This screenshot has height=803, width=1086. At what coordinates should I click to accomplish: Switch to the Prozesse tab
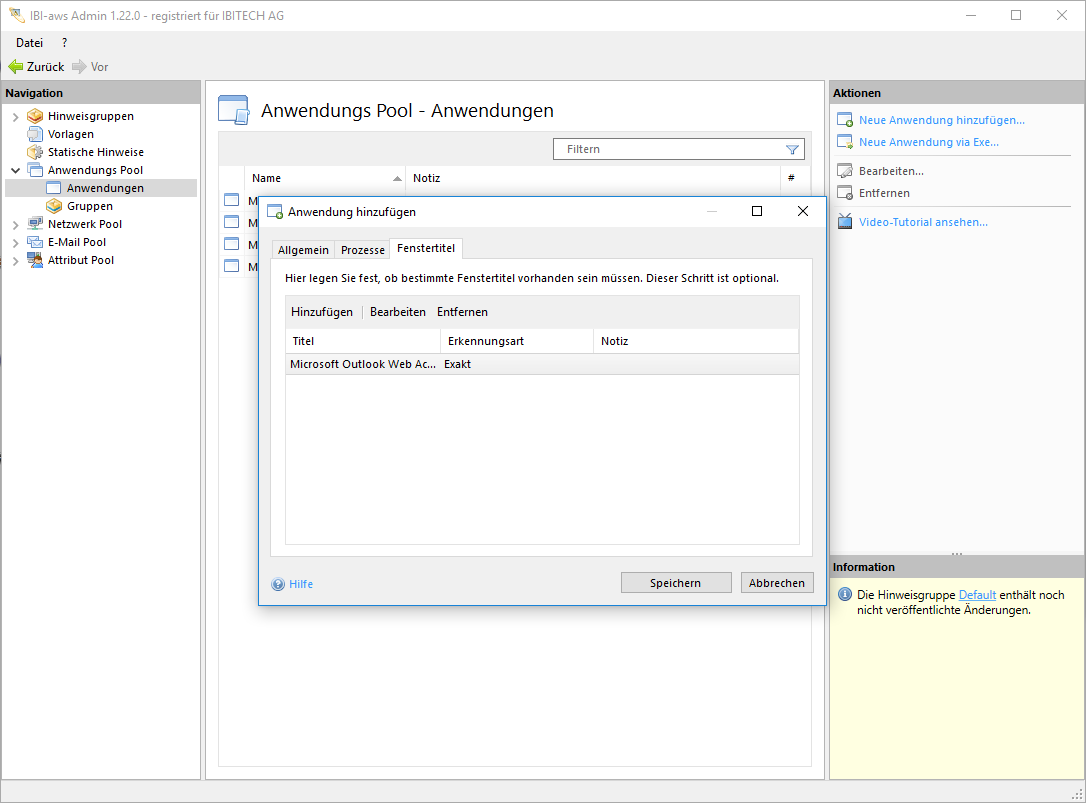click(x=362, y=250)
